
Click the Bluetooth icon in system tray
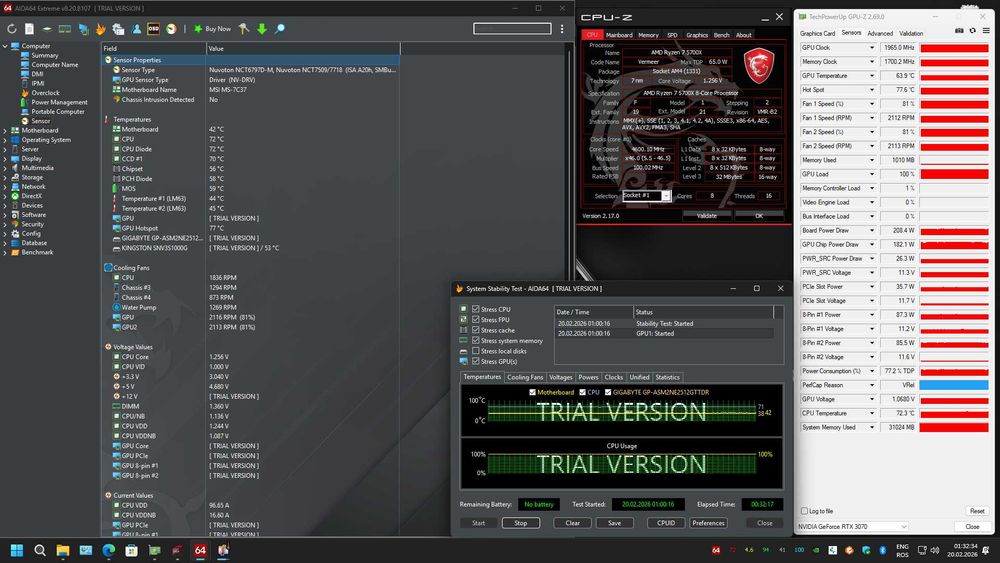pos(883,550)
